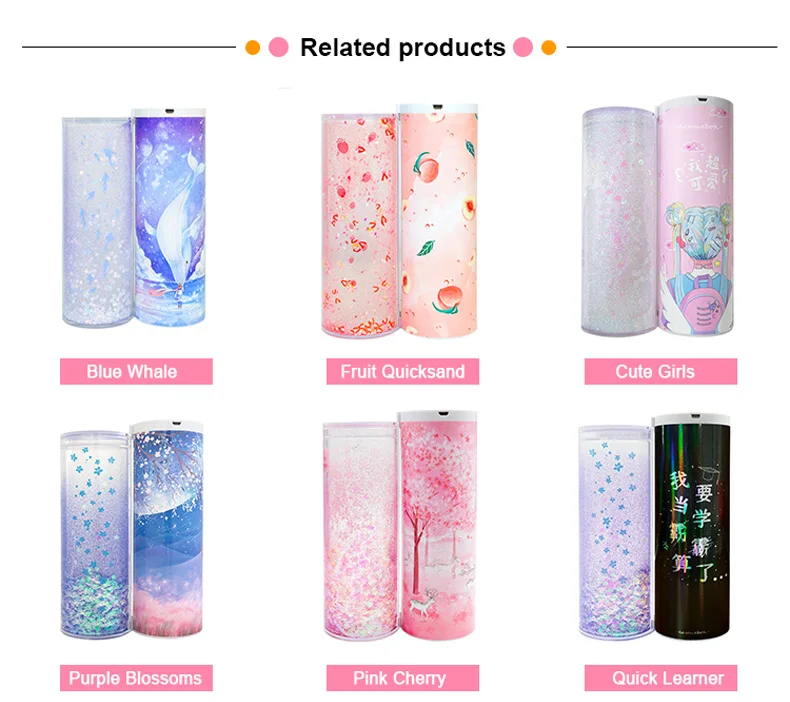This screenshot has width=790, height=702.
Task: Open the Cute Girls pencil case image
Action: (658, 217)
